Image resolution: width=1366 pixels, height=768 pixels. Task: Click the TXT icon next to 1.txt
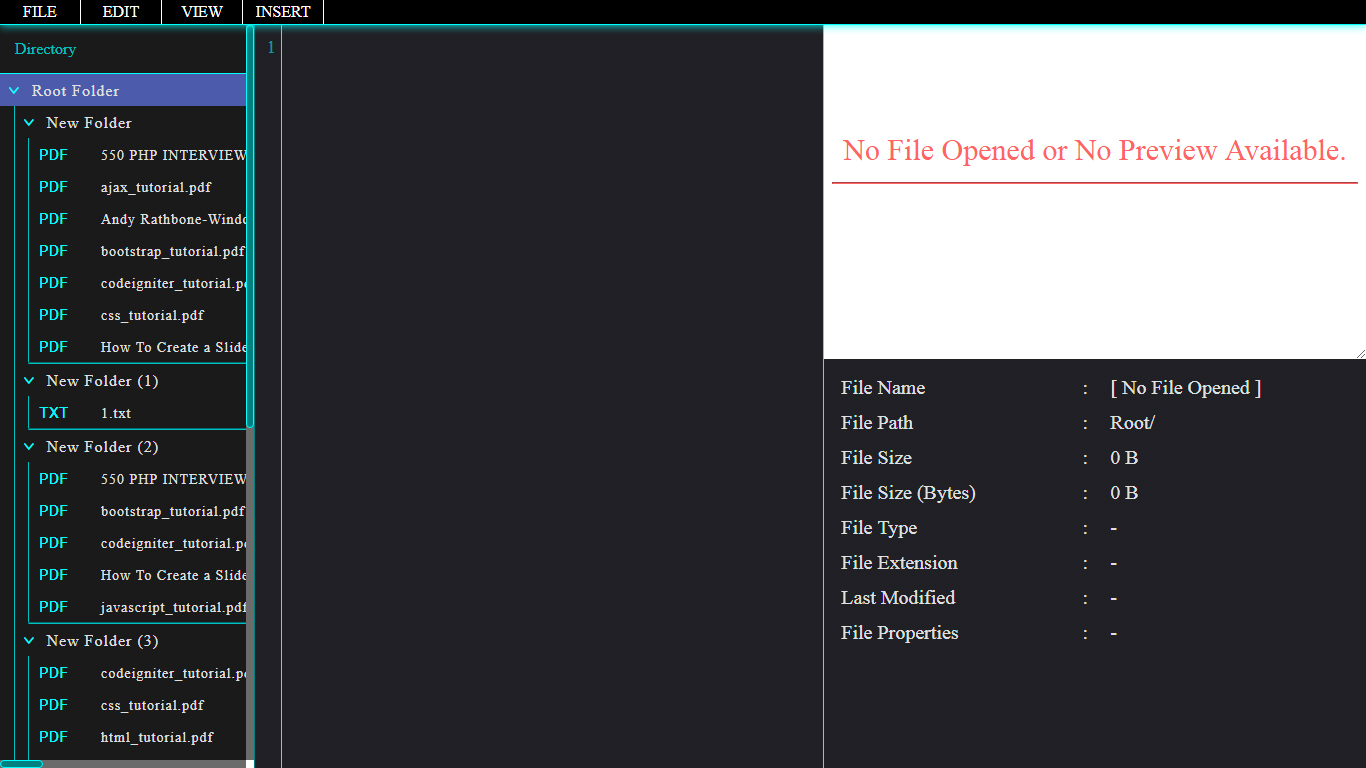[x=53, y=413]
